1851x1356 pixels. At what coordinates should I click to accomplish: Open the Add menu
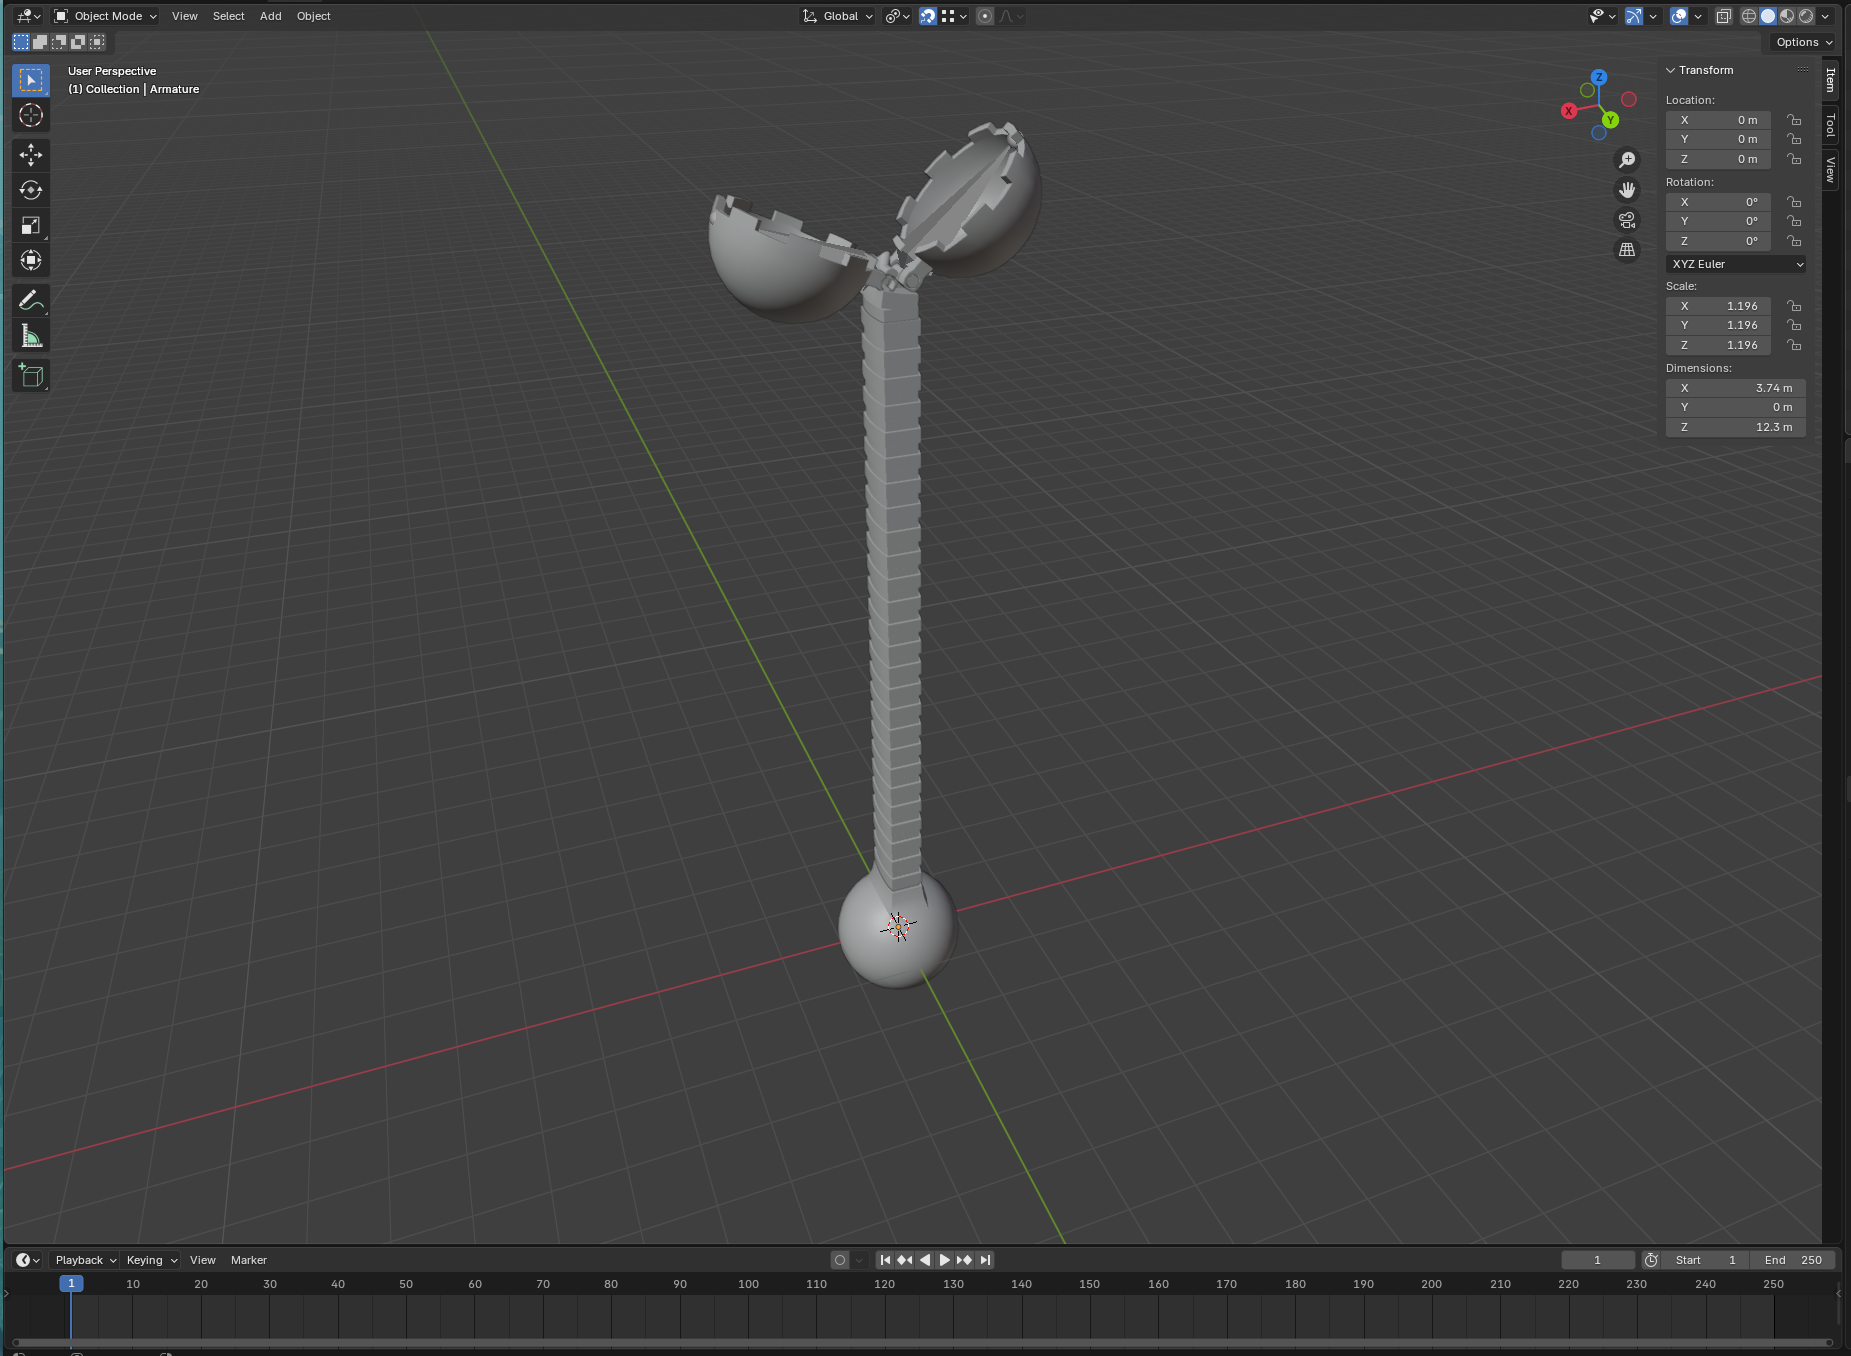[x=270, y=16]
